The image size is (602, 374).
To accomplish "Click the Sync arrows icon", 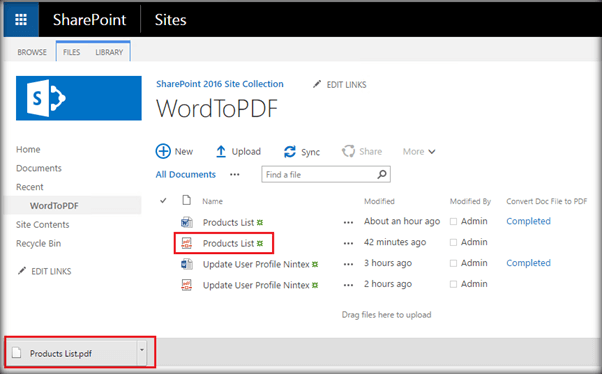I will [290, 152].
